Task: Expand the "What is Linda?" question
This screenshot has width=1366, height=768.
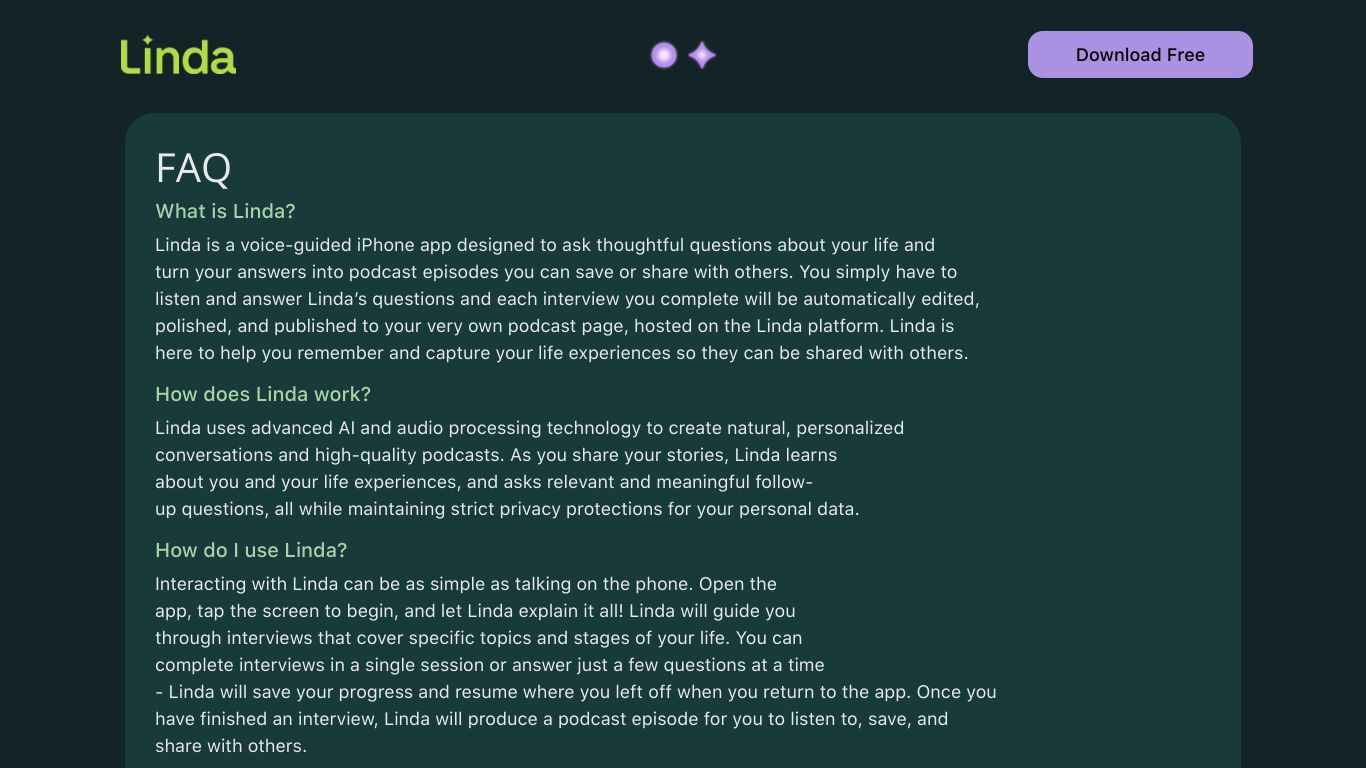Action: [225, 211]
